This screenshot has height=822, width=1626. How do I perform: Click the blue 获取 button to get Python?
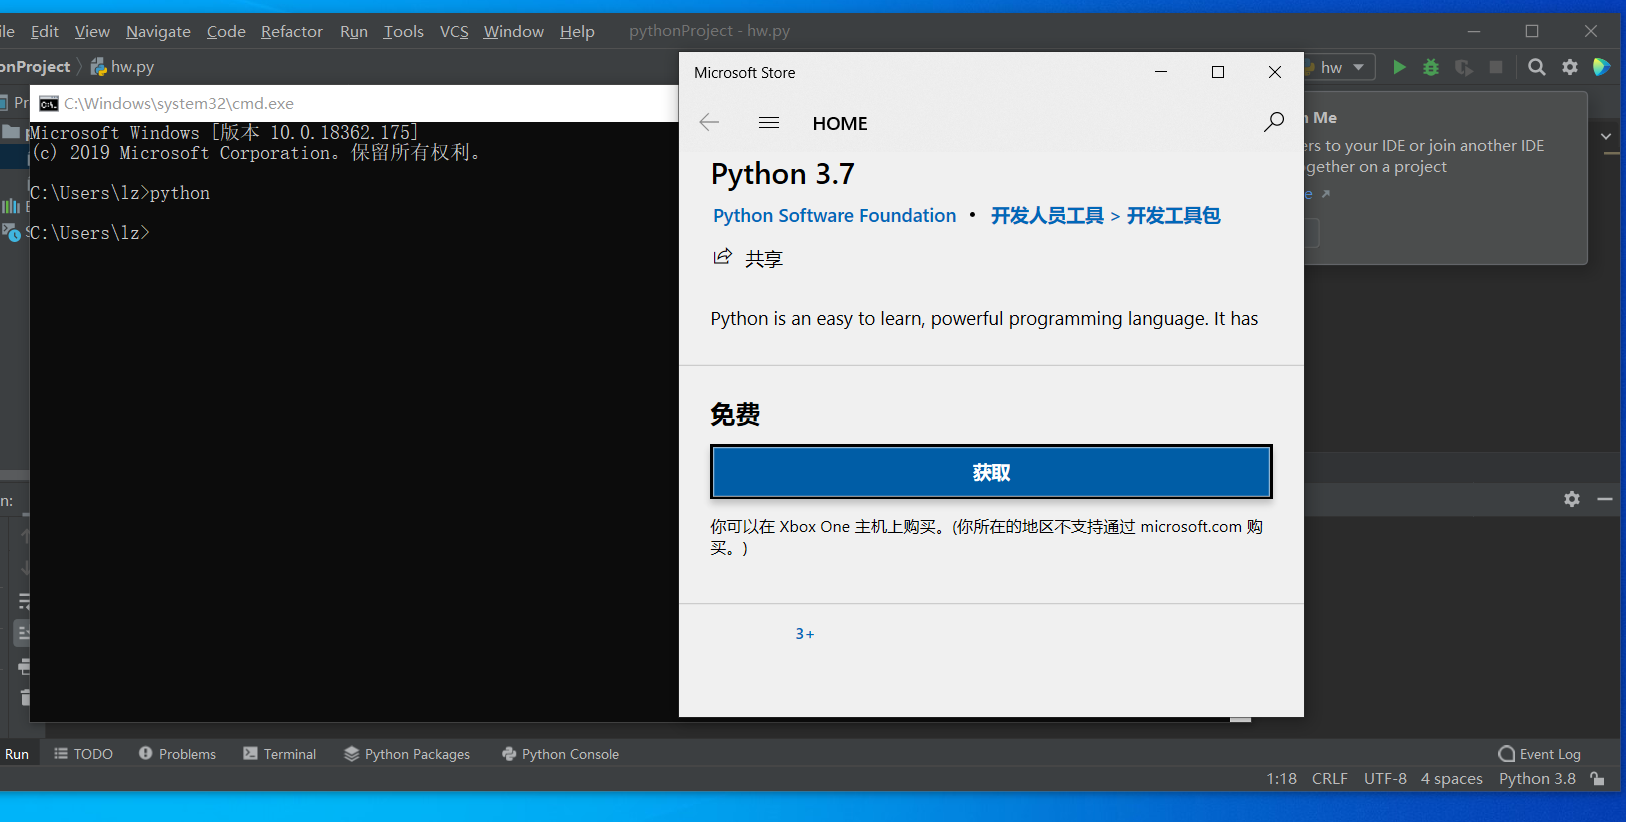coord(991,472)
